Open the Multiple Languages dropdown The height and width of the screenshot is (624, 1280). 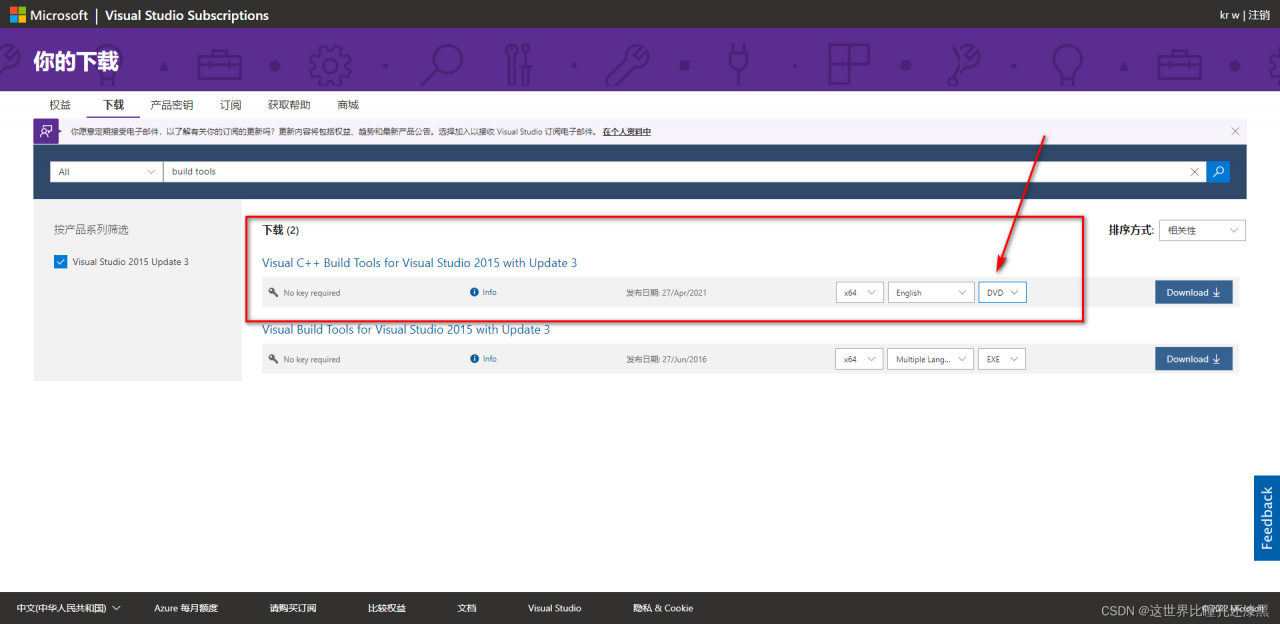(931, 358)
